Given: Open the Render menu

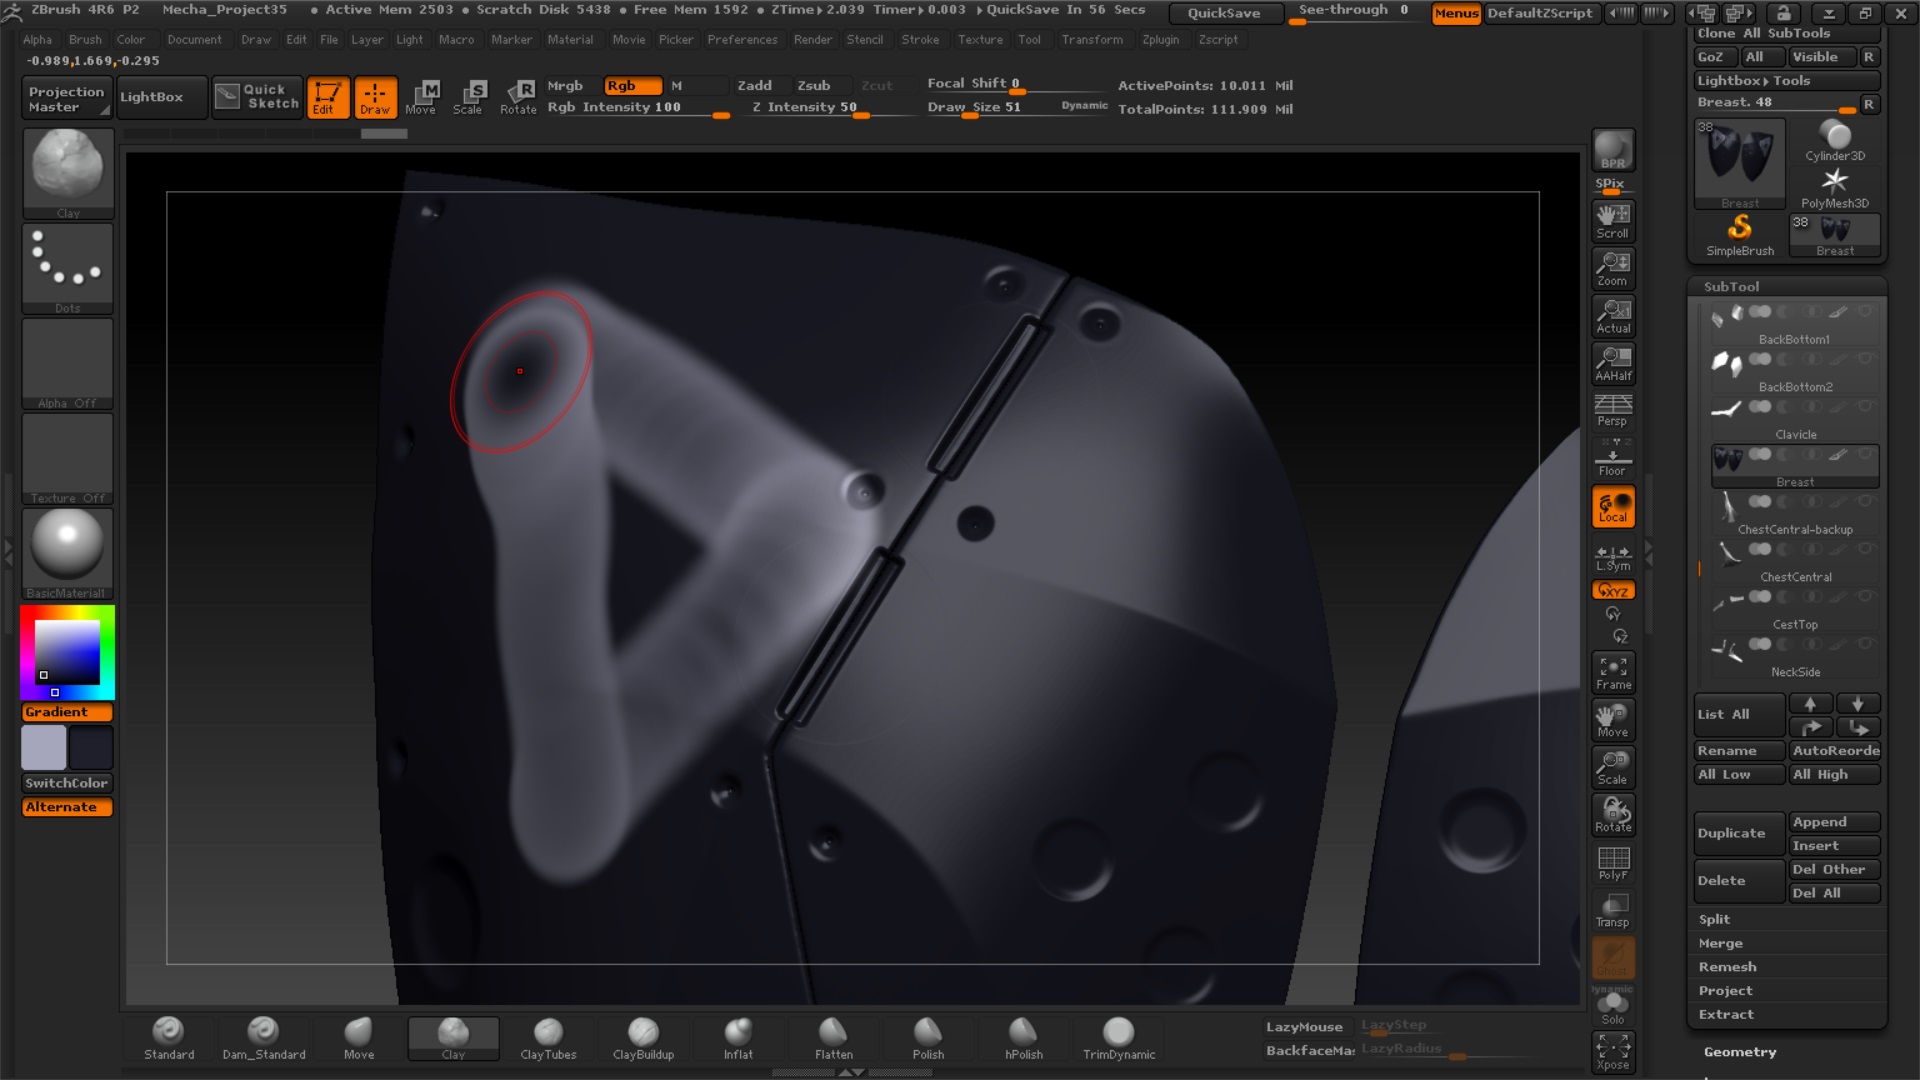Looking at the screenshot, I should tap(812, 39).
